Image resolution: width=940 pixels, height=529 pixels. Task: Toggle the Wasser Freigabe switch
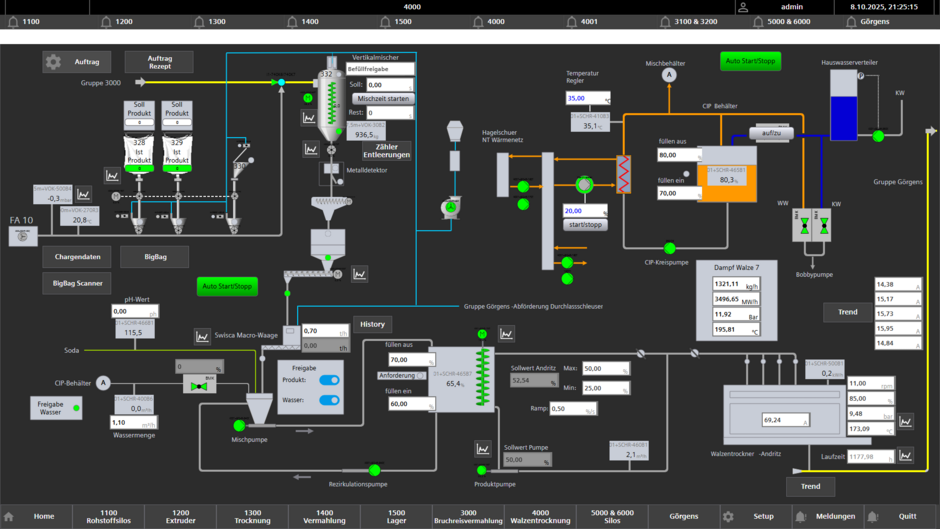coord(328,400)
